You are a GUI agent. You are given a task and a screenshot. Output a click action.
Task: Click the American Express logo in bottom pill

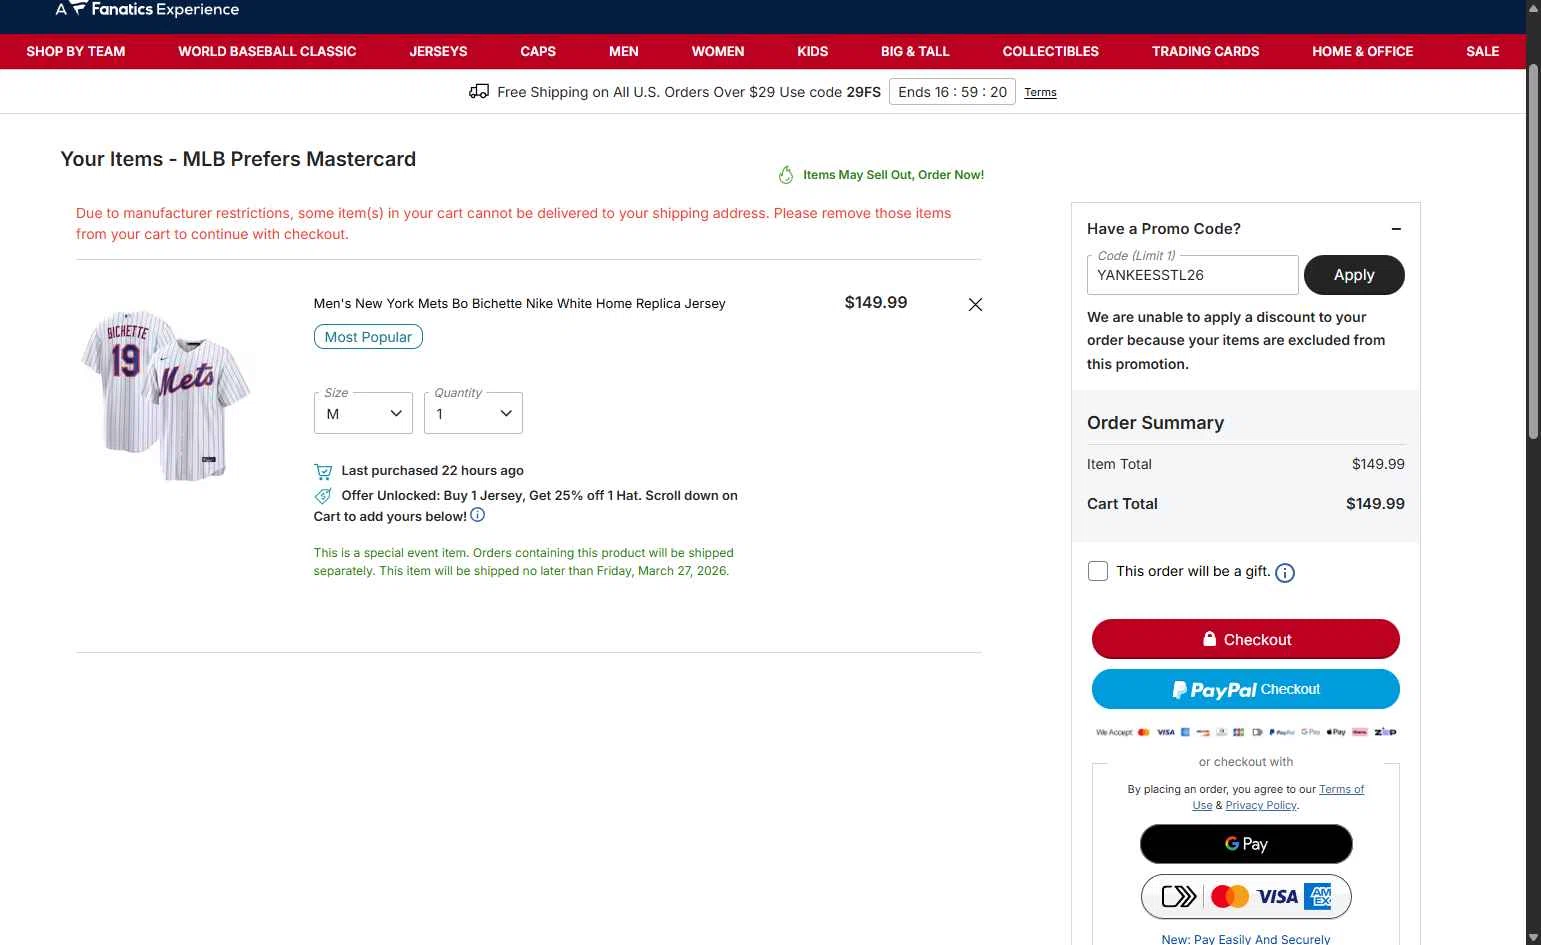(1318, 896)
